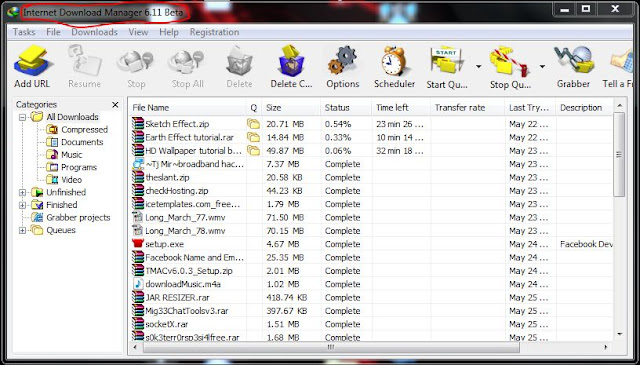Screen dimensions: 640x365
Task: Select the icetemplates.com_free download row
Action: (371, 204)
